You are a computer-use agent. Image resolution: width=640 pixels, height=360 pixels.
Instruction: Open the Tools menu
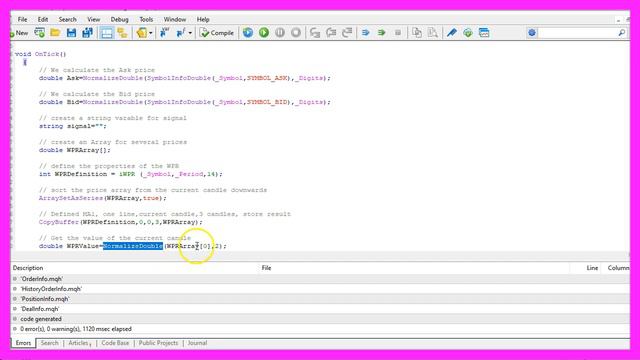coord(146,19)
